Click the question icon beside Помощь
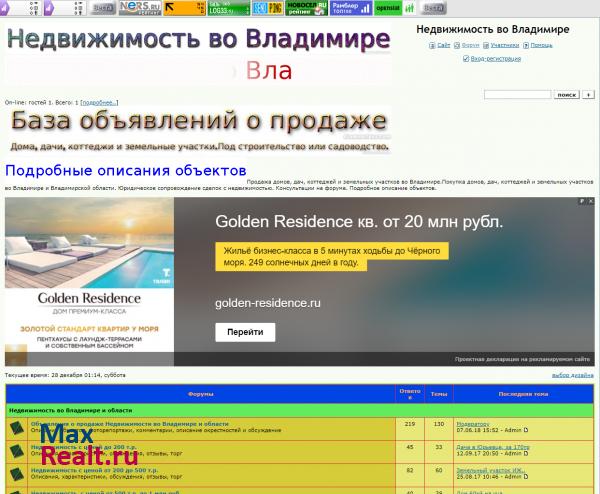The width and height of the screenshot is (600, 494). tap(526, 46)
